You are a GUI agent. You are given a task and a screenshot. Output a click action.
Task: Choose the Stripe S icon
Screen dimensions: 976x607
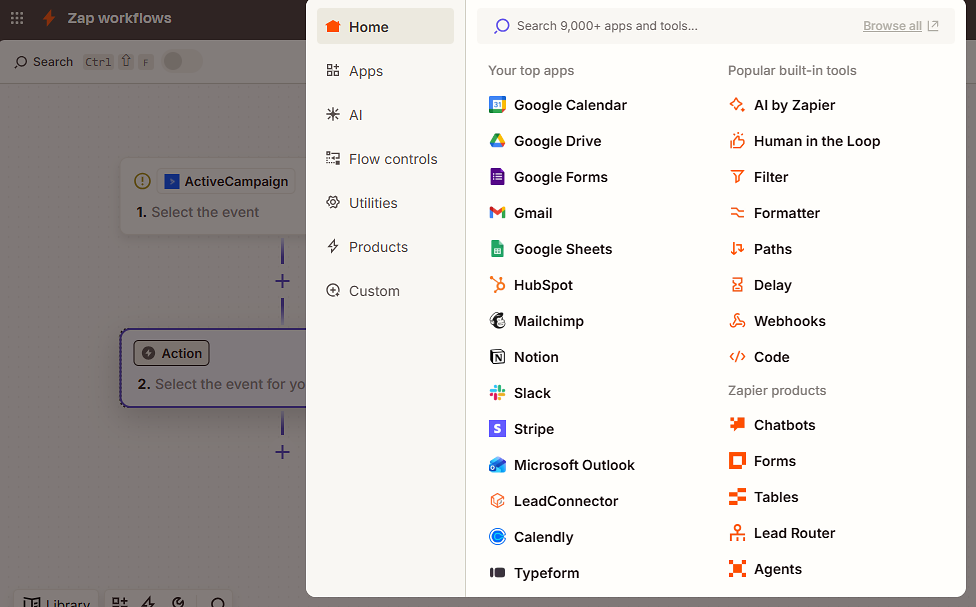pyautogui.click(x=497, y=429)
